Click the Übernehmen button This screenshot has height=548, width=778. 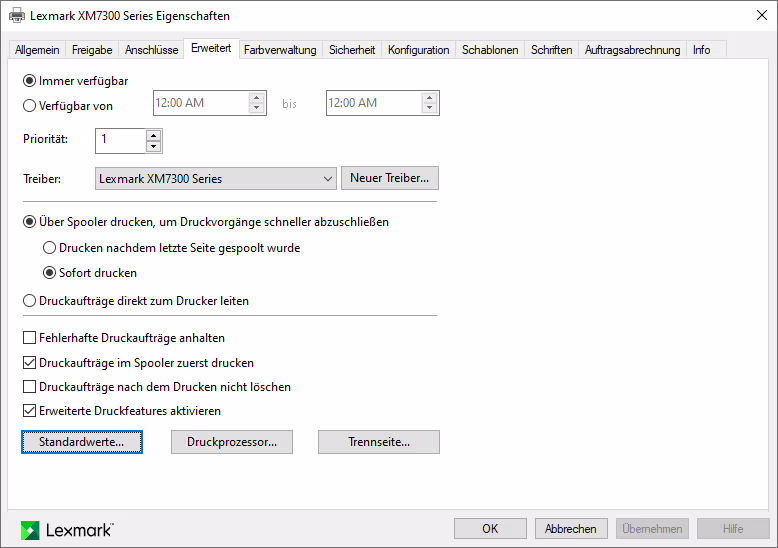pyautogui.click(x=652, y=529)
